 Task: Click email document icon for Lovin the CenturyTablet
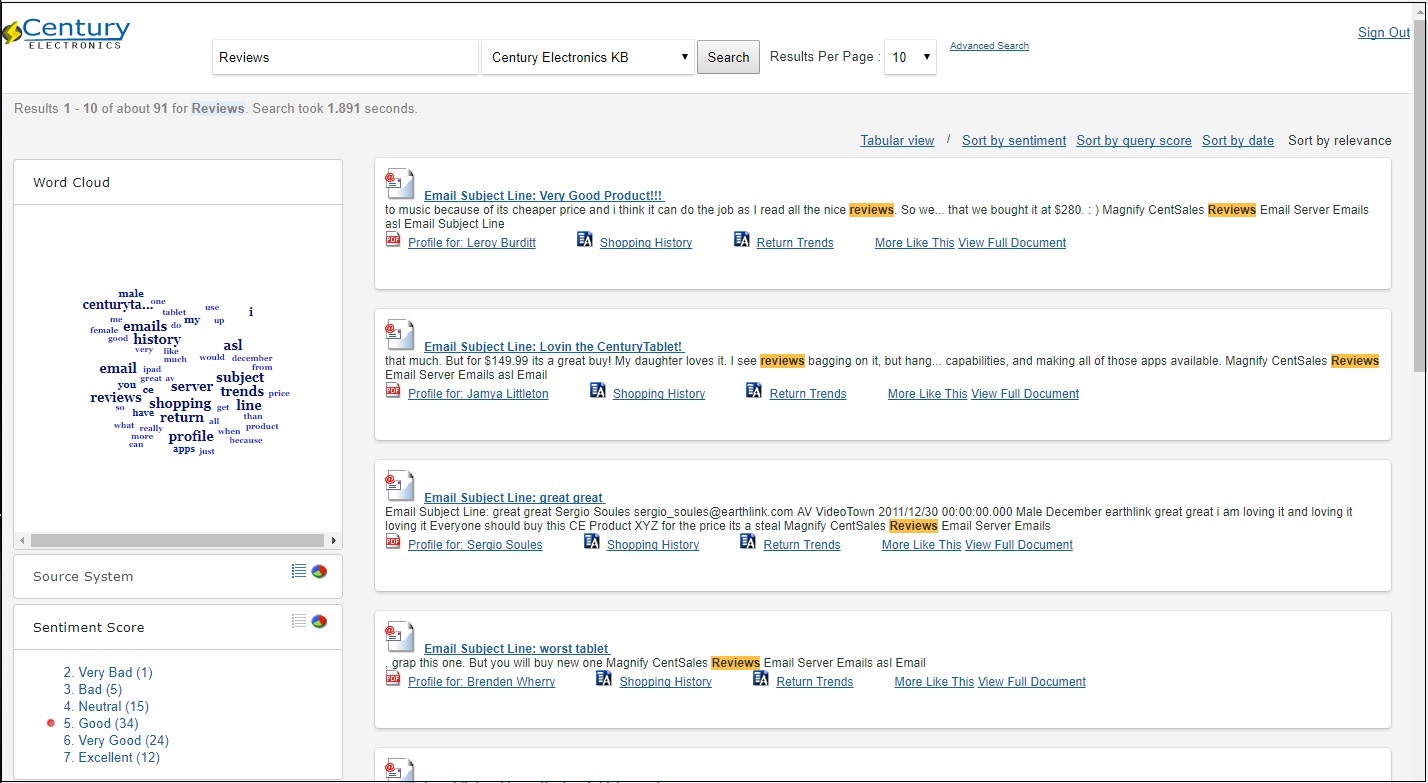[399, 336]
